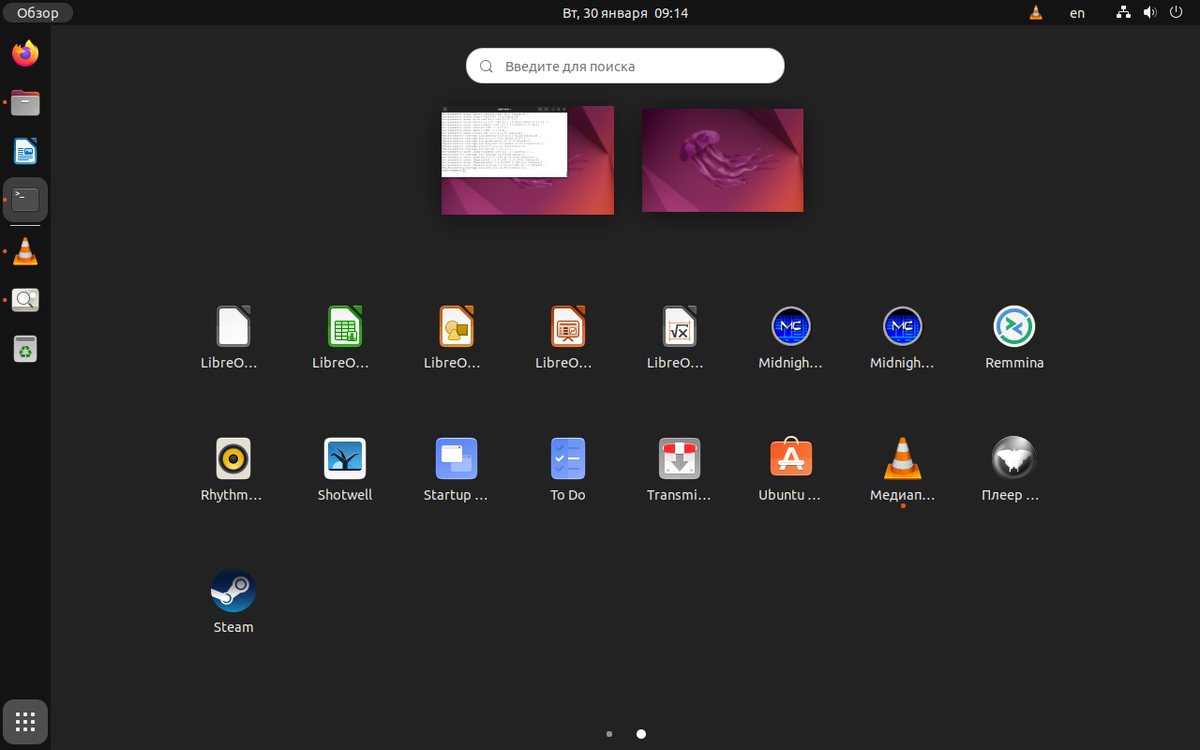Screen dimensions: 1200x750
Task: Open Midnight Commander
Action: pos(790,325)
